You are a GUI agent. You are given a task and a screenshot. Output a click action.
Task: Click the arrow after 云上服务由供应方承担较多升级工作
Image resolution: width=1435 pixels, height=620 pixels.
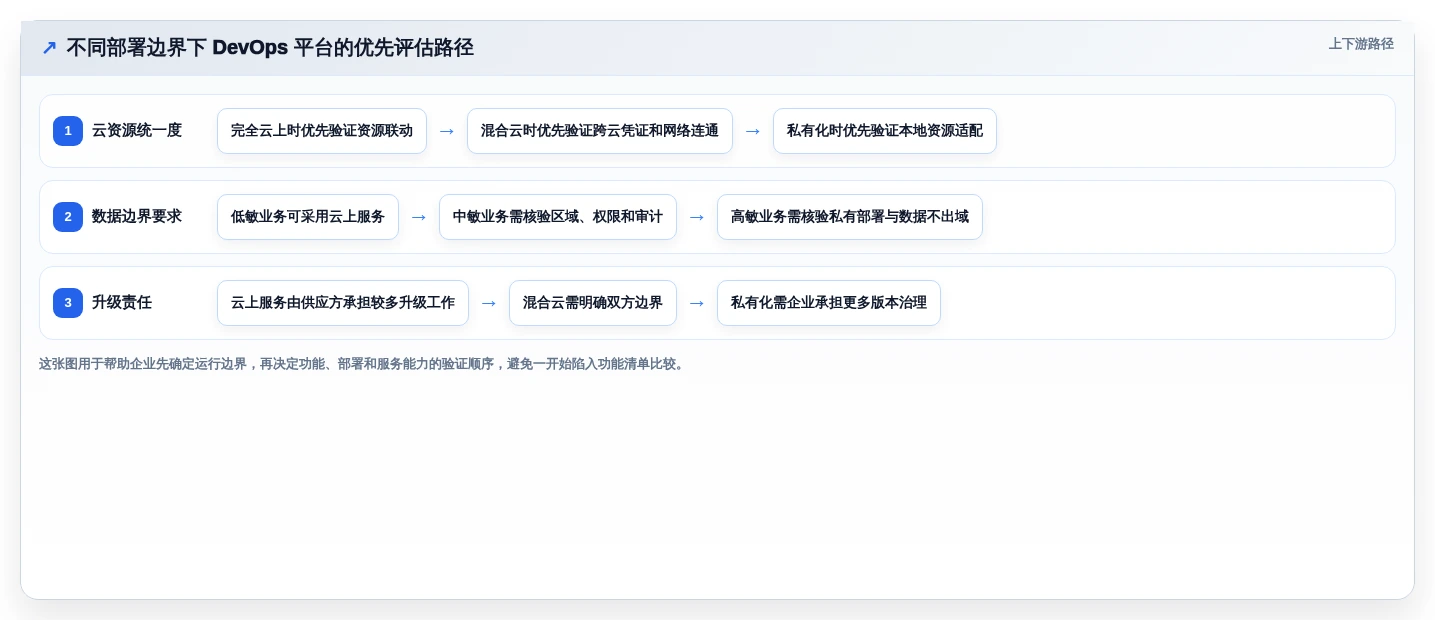click(489, 303)
